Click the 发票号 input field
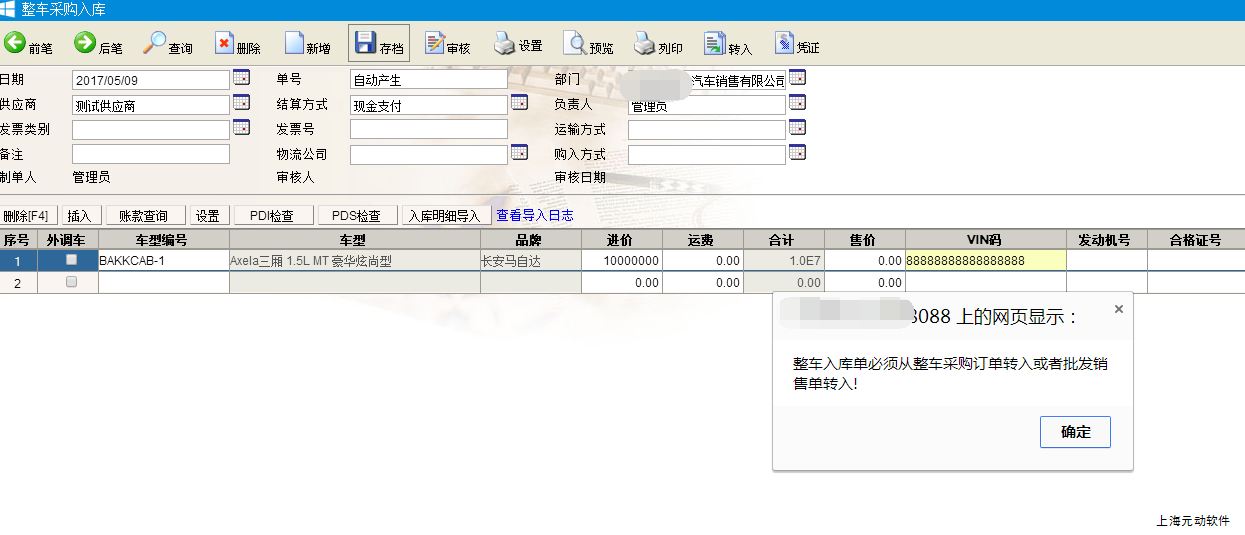 (x=428, y=129)
